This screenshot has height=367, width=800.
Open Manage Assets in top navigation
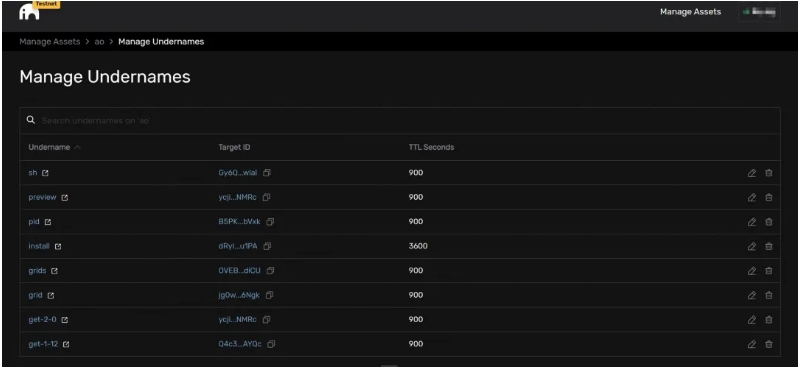[x=690, y=12]
